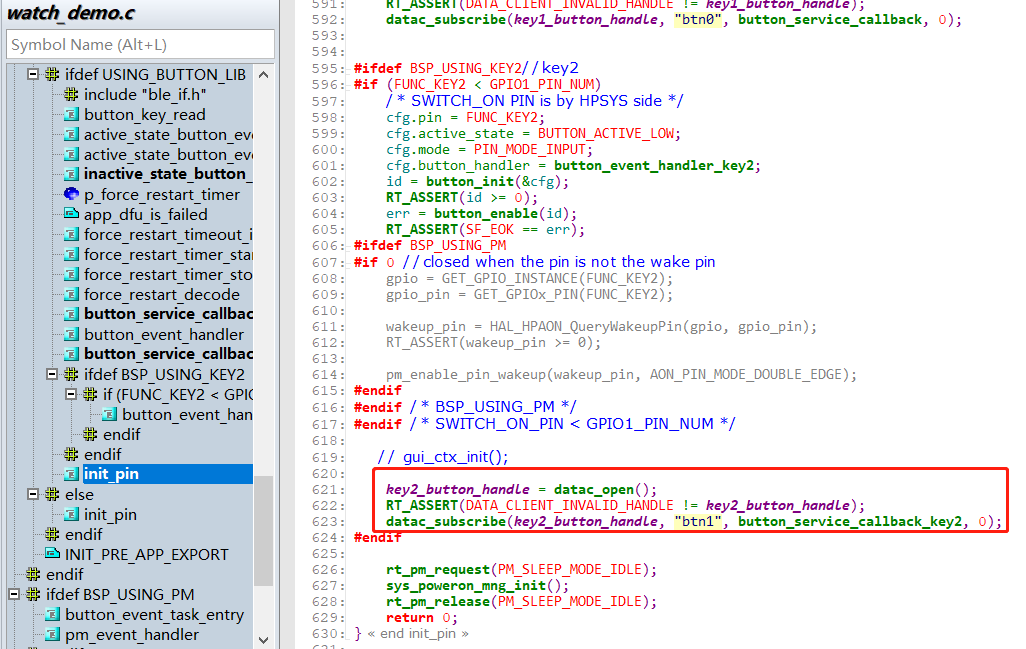The height and width of the screenshot is (649, 1026).
Task: Click the function icon for force_restart_timeout_i
Action: point(71,235)
